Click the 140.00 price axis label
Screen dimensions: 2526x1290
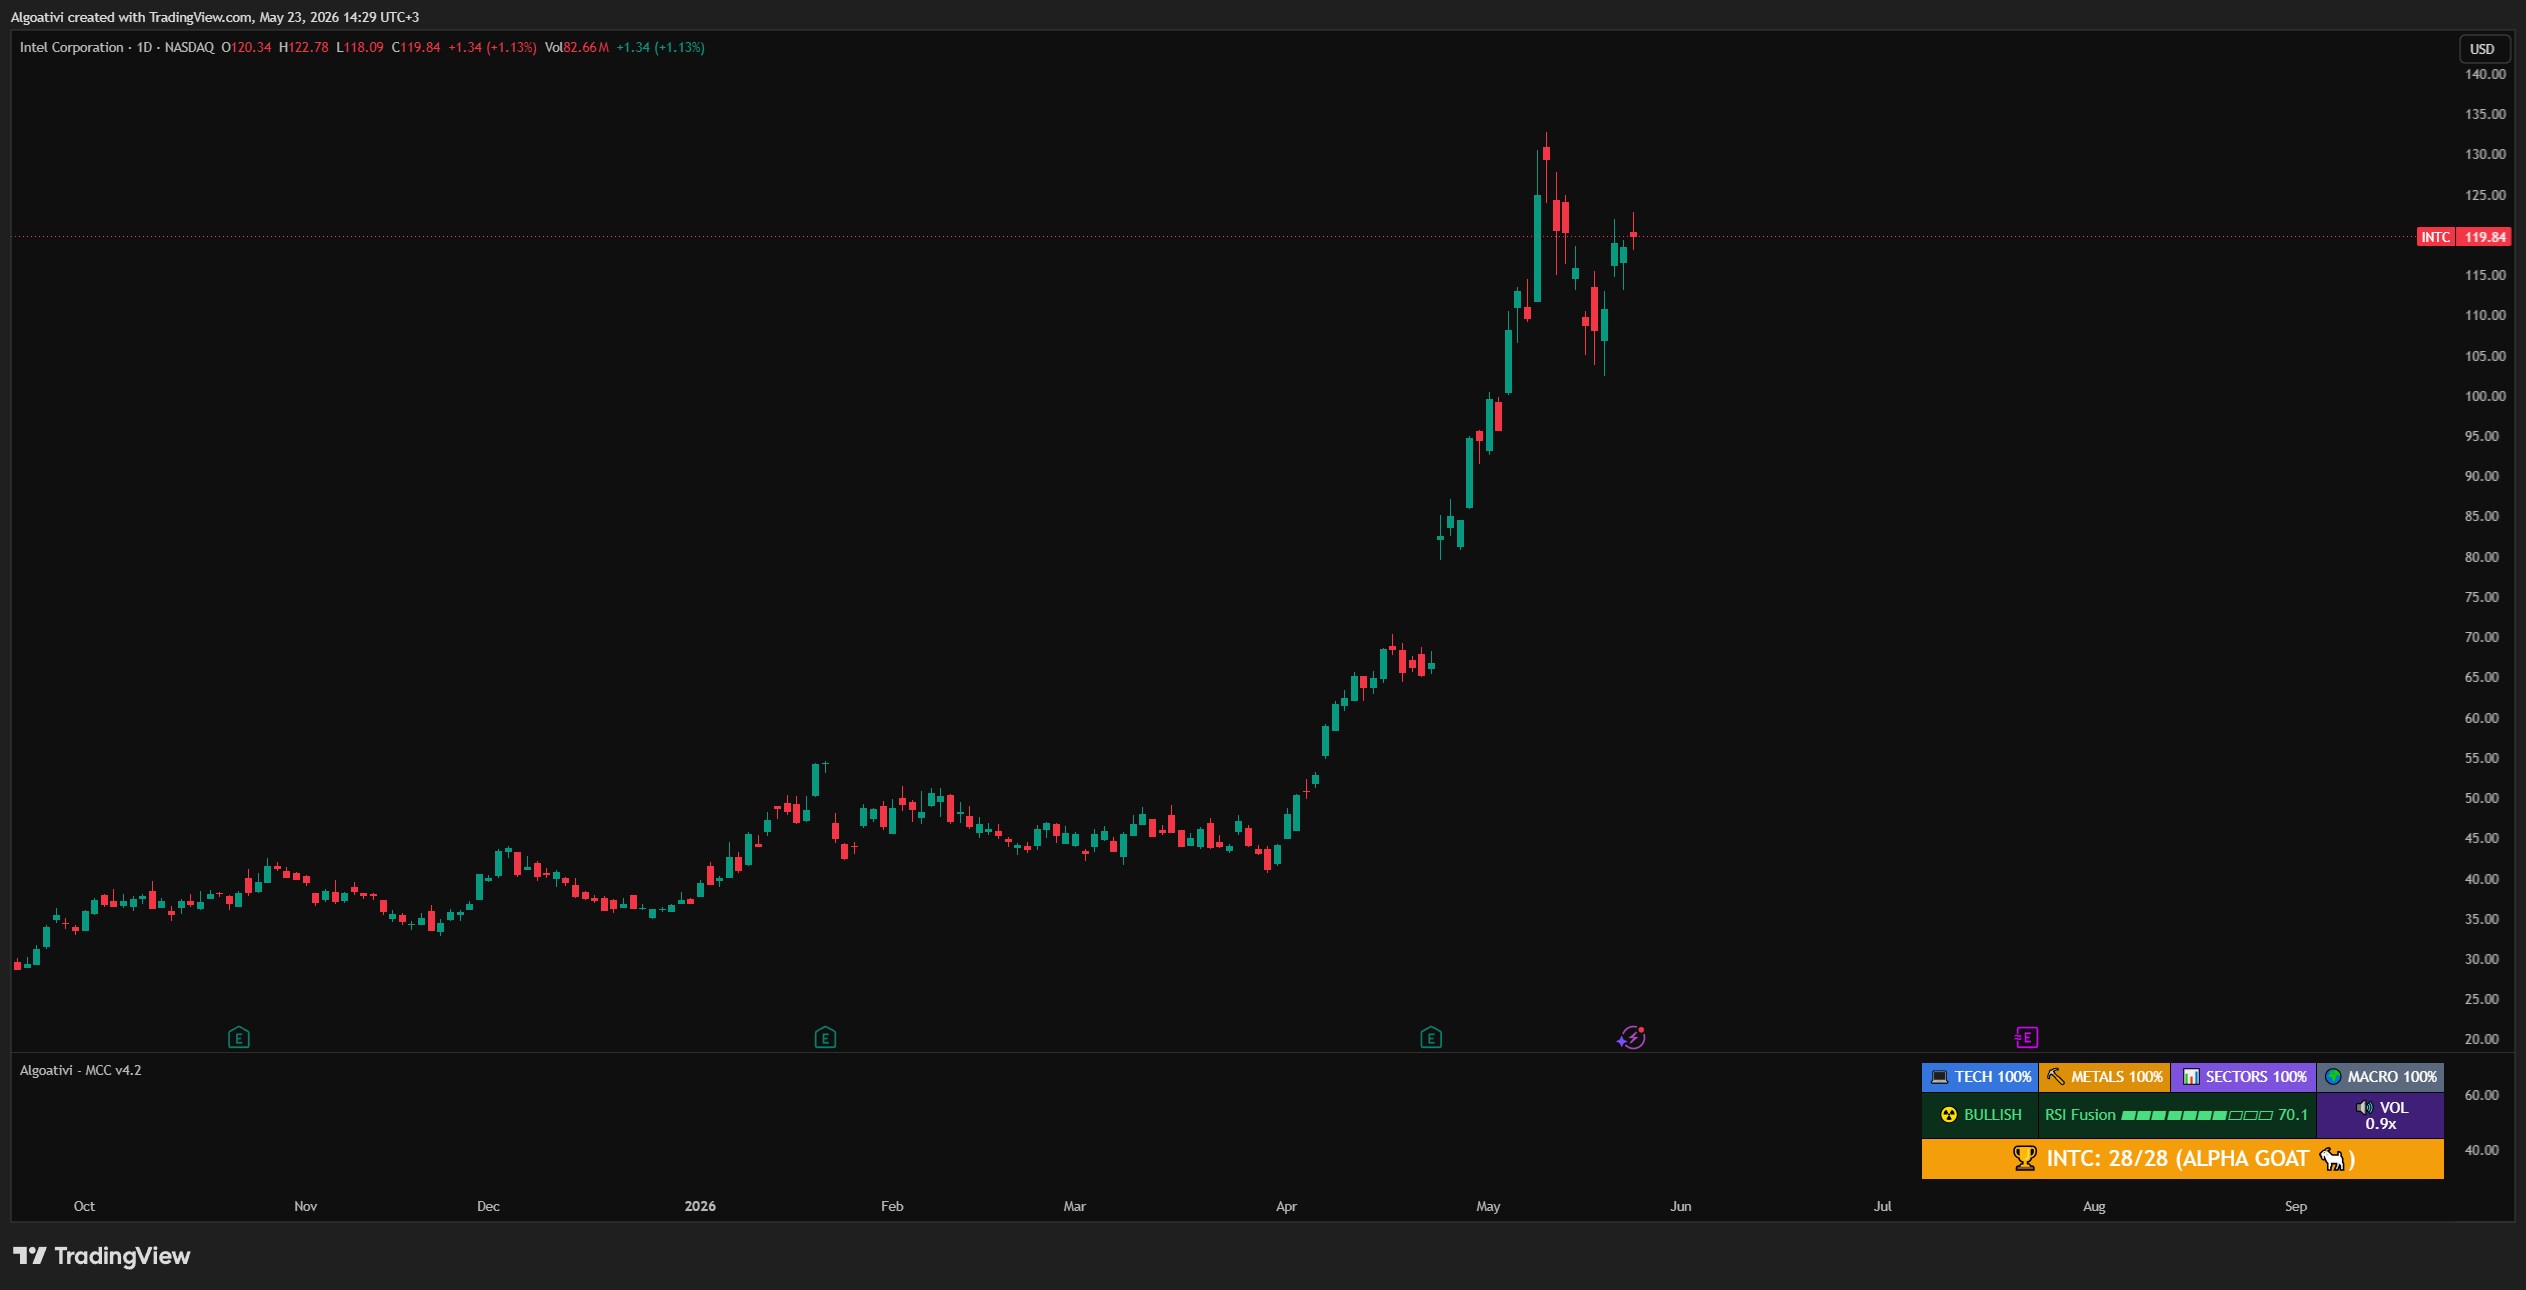point(2485,74)
